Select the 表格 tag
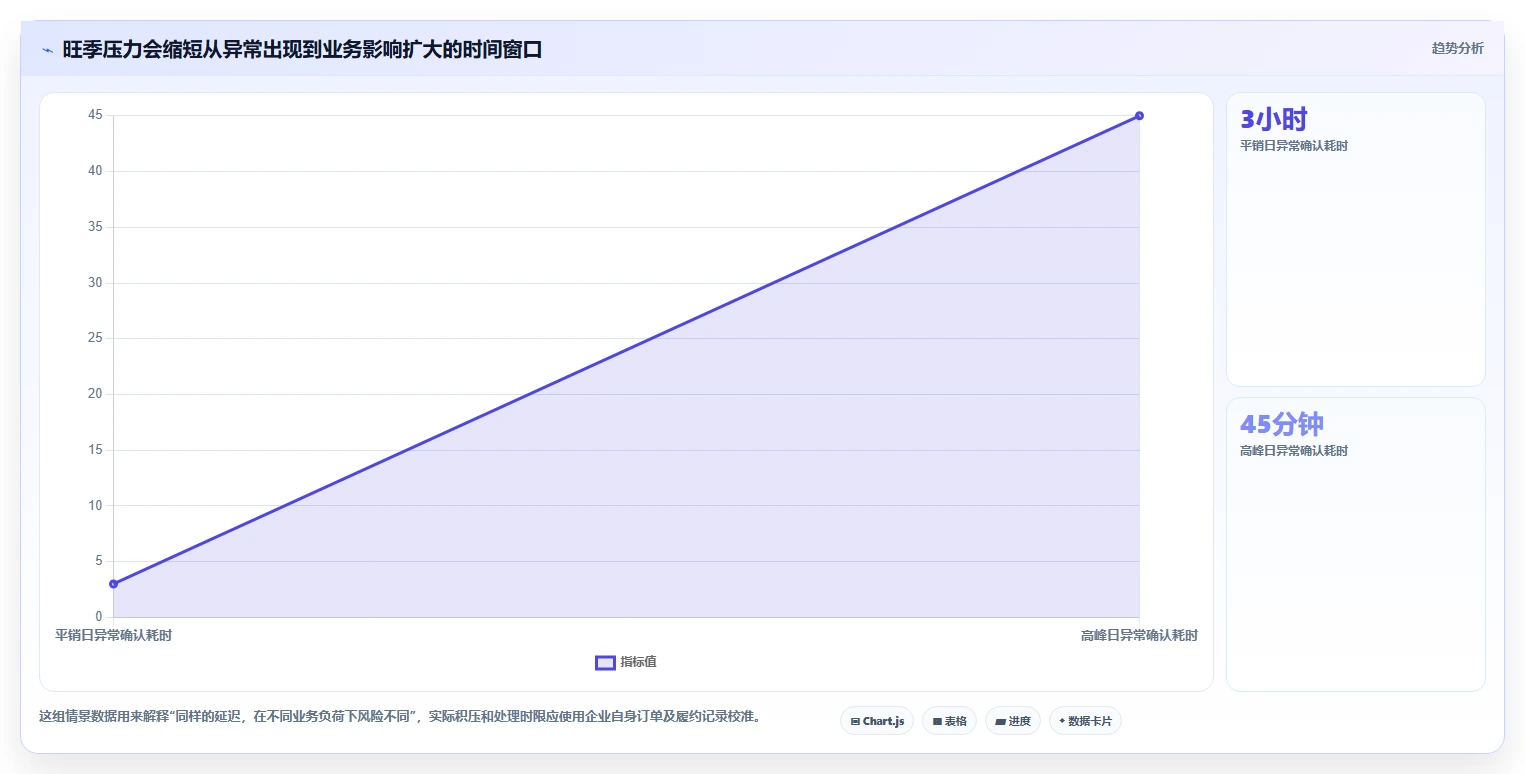The width and height of the screenshot is (1525, 774). click(x=949, y=721)
